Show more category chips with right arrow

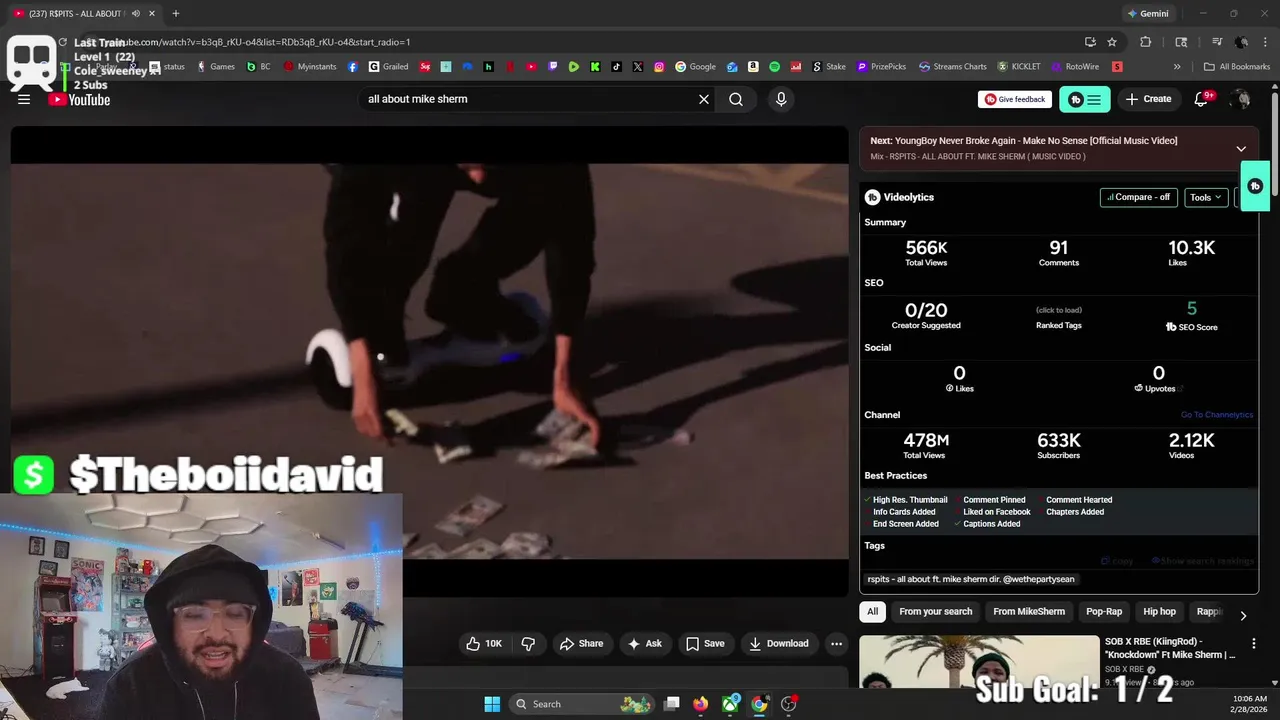point(1243,616)
